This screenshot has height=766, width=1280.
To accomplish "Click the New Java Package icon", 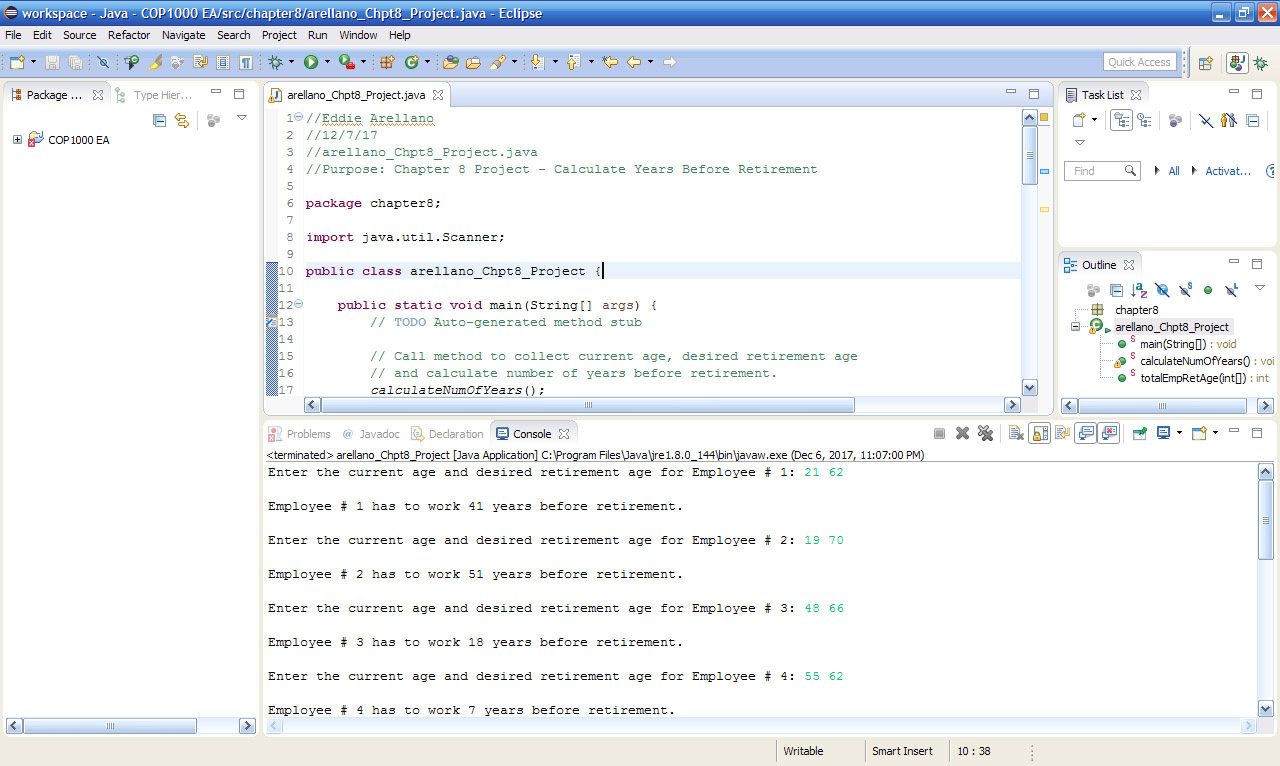I will pyautogui.click(x=388, y=62).
